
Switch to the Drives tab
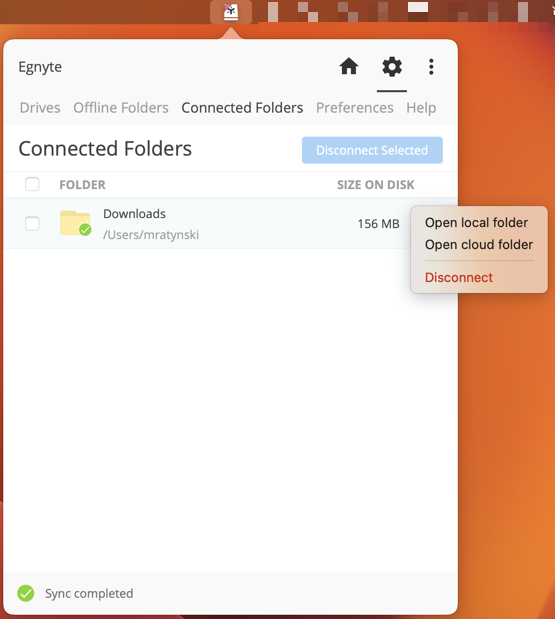(x=40, y=108)
